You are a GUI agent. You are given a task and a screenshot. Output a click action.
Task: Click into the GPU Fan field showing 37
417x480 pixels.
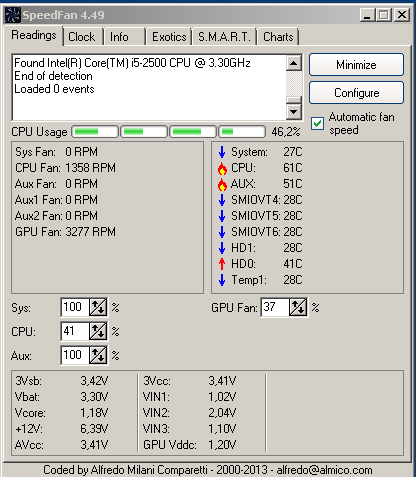click(x=275, y=307)
